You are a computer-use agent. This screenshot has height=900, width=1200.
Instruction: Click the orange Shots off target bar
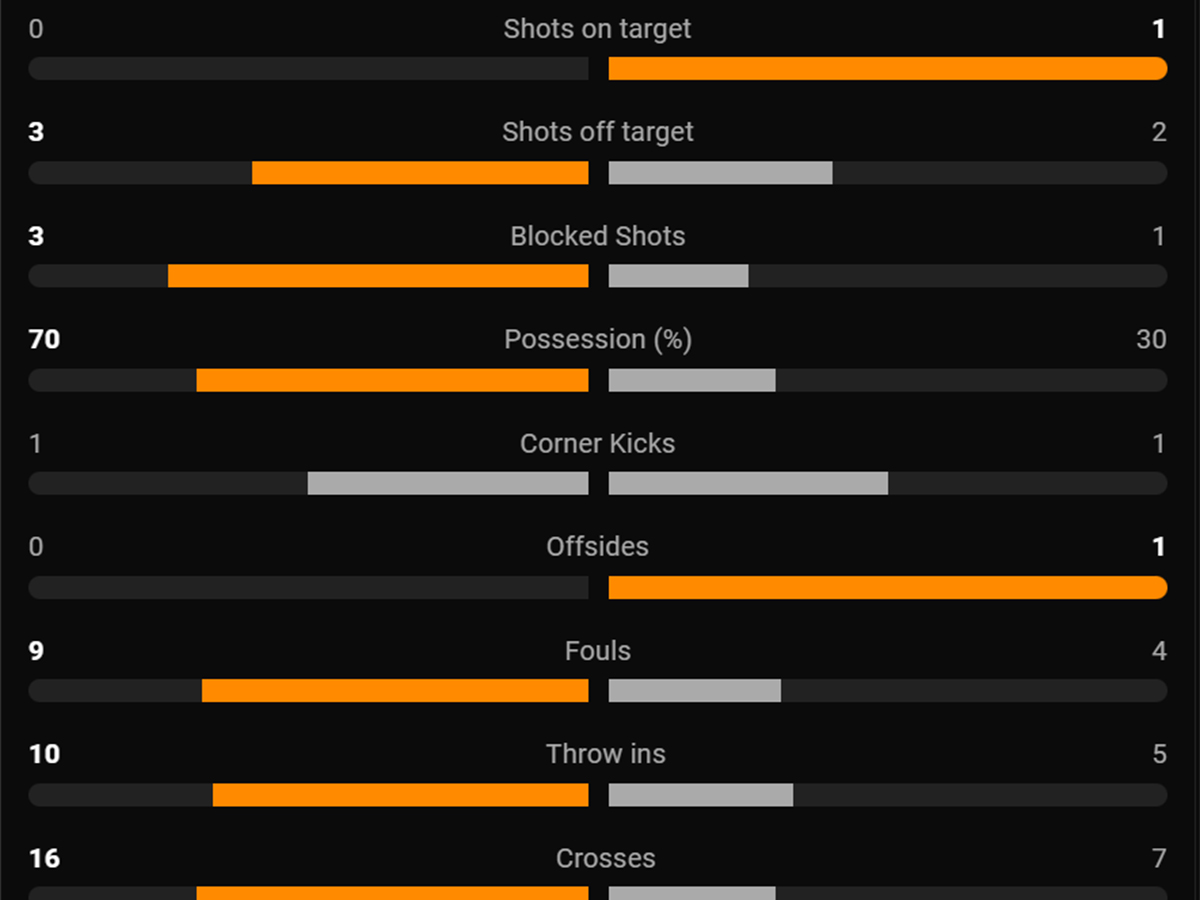[420, 173]
